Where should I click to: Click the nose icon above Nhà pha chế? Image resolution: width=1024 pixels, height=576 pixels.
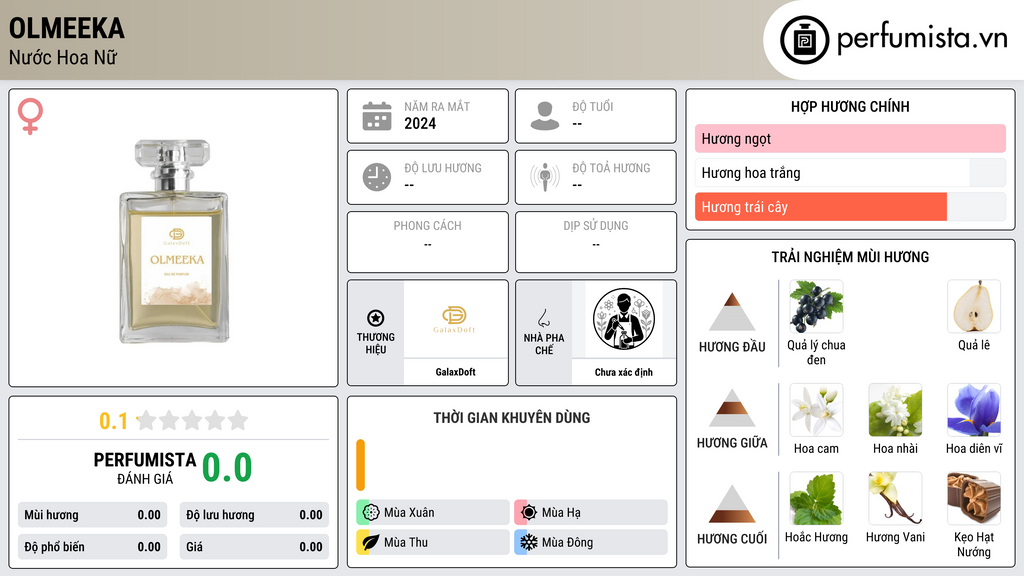543,318
